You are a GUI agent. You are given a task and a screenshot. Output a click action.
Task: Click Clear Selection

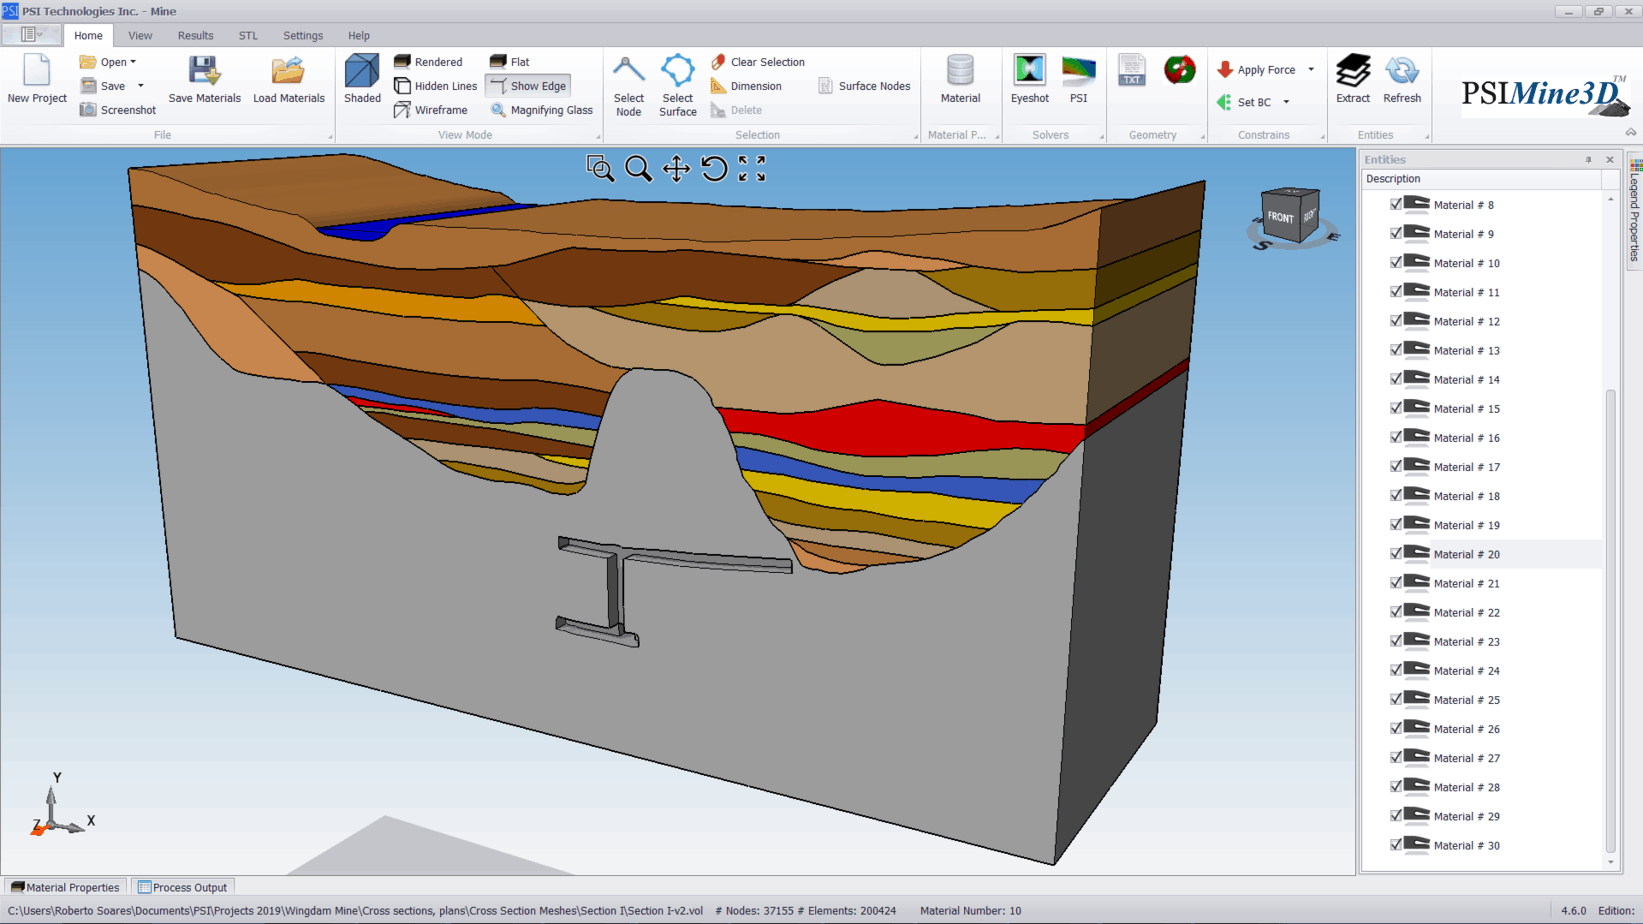click(x=757, y=62)
